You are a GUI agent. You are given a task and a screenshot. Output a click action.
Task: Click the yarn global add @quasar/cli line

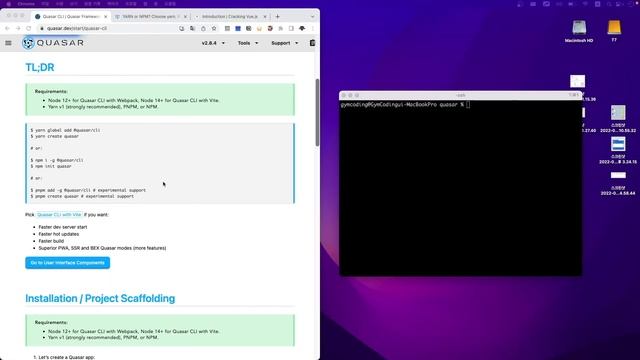coord(65,130)
